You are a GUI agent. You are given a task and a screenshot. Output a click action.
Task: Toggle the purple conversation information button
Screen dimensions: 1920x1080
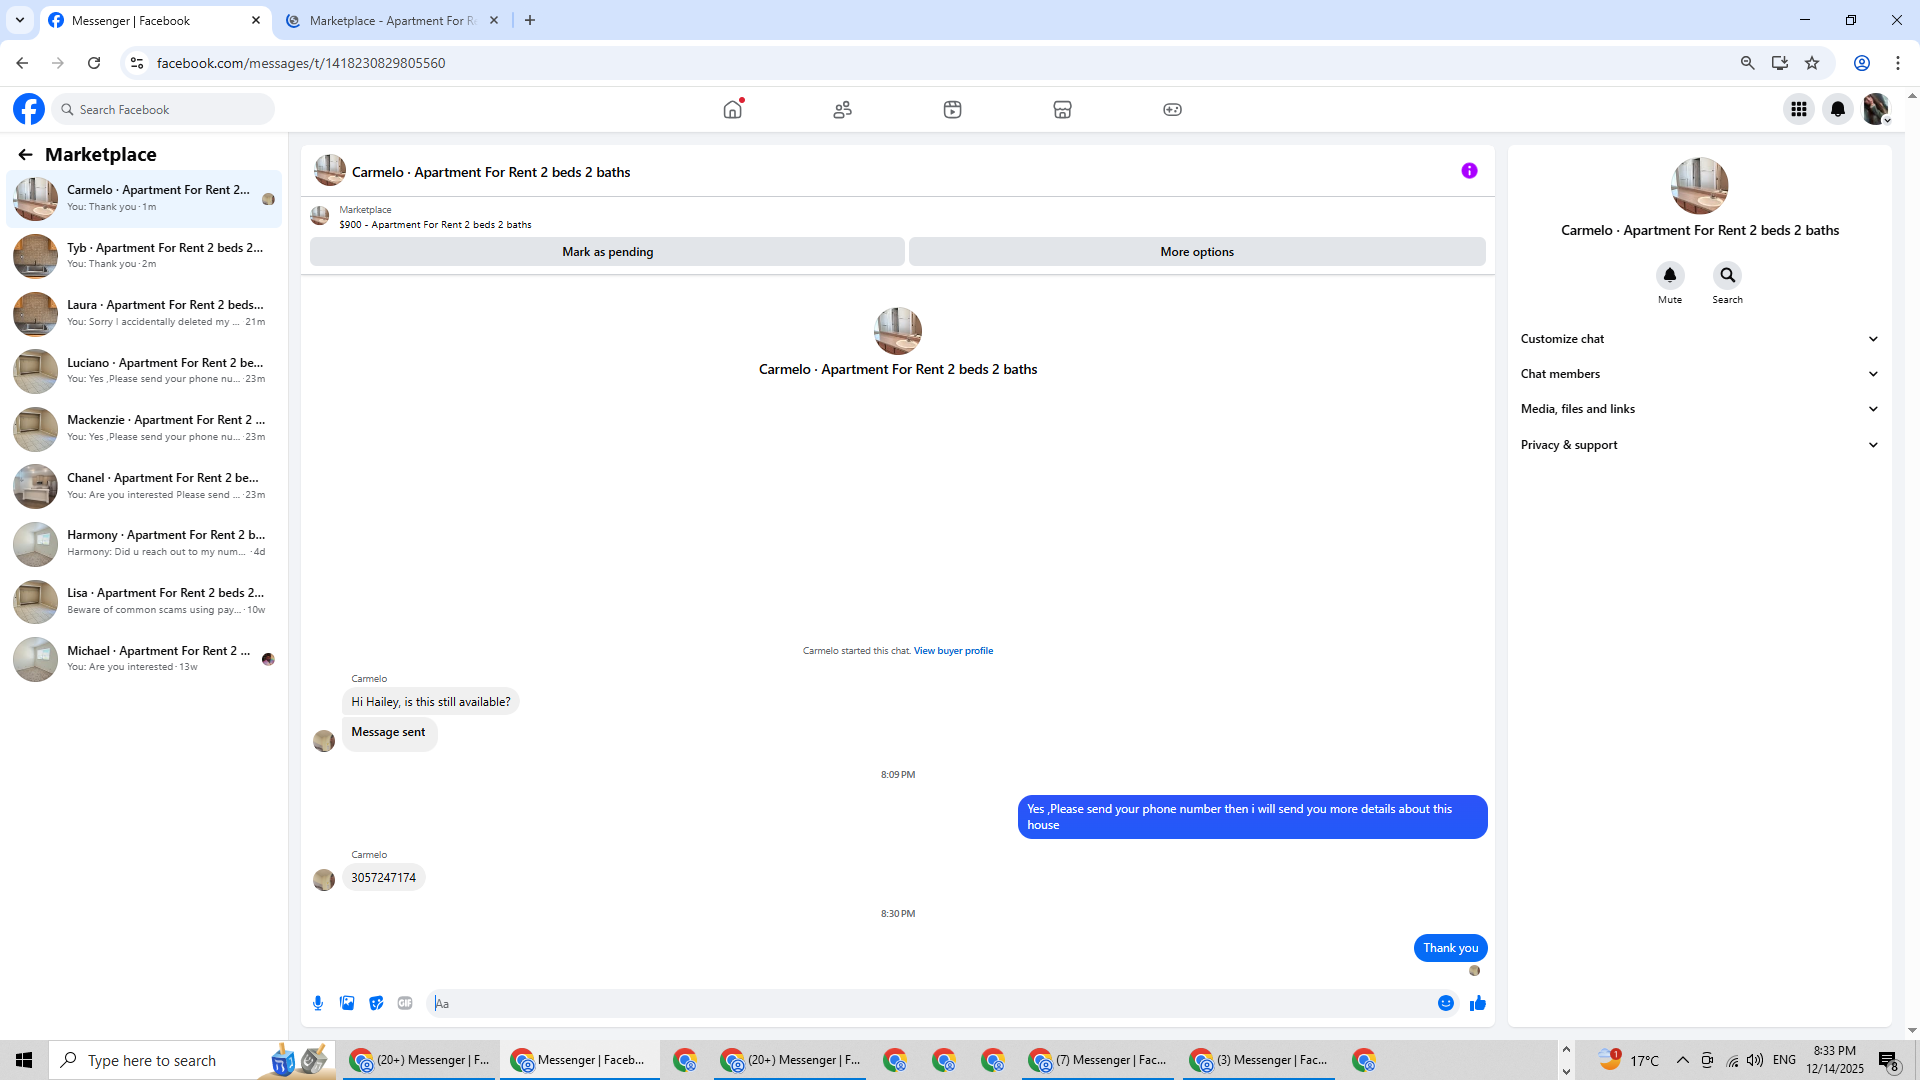(1469, 171)
